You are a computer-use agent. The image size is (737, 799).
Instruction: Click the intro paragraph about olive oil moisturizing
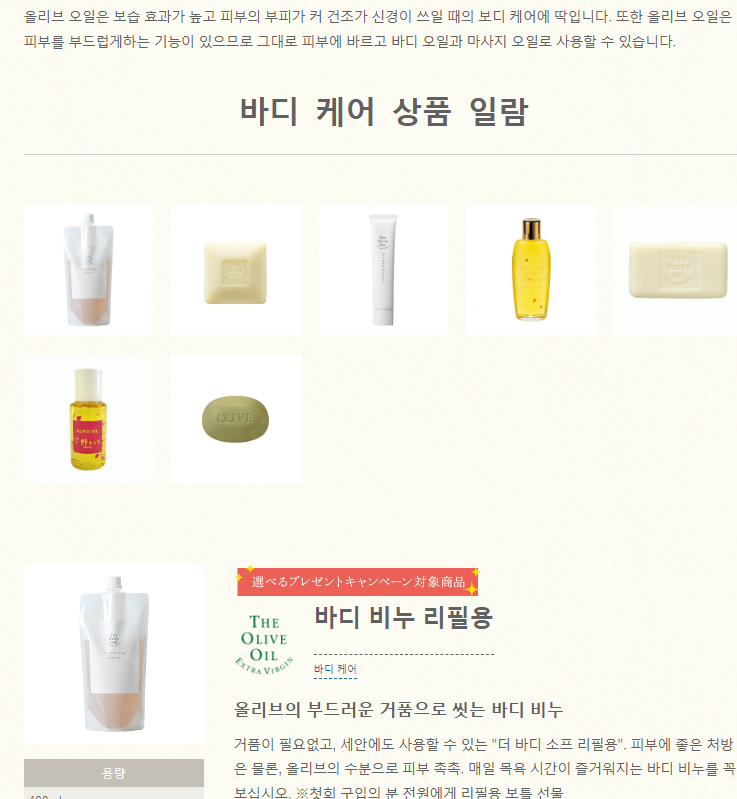[x=378, y=29]
